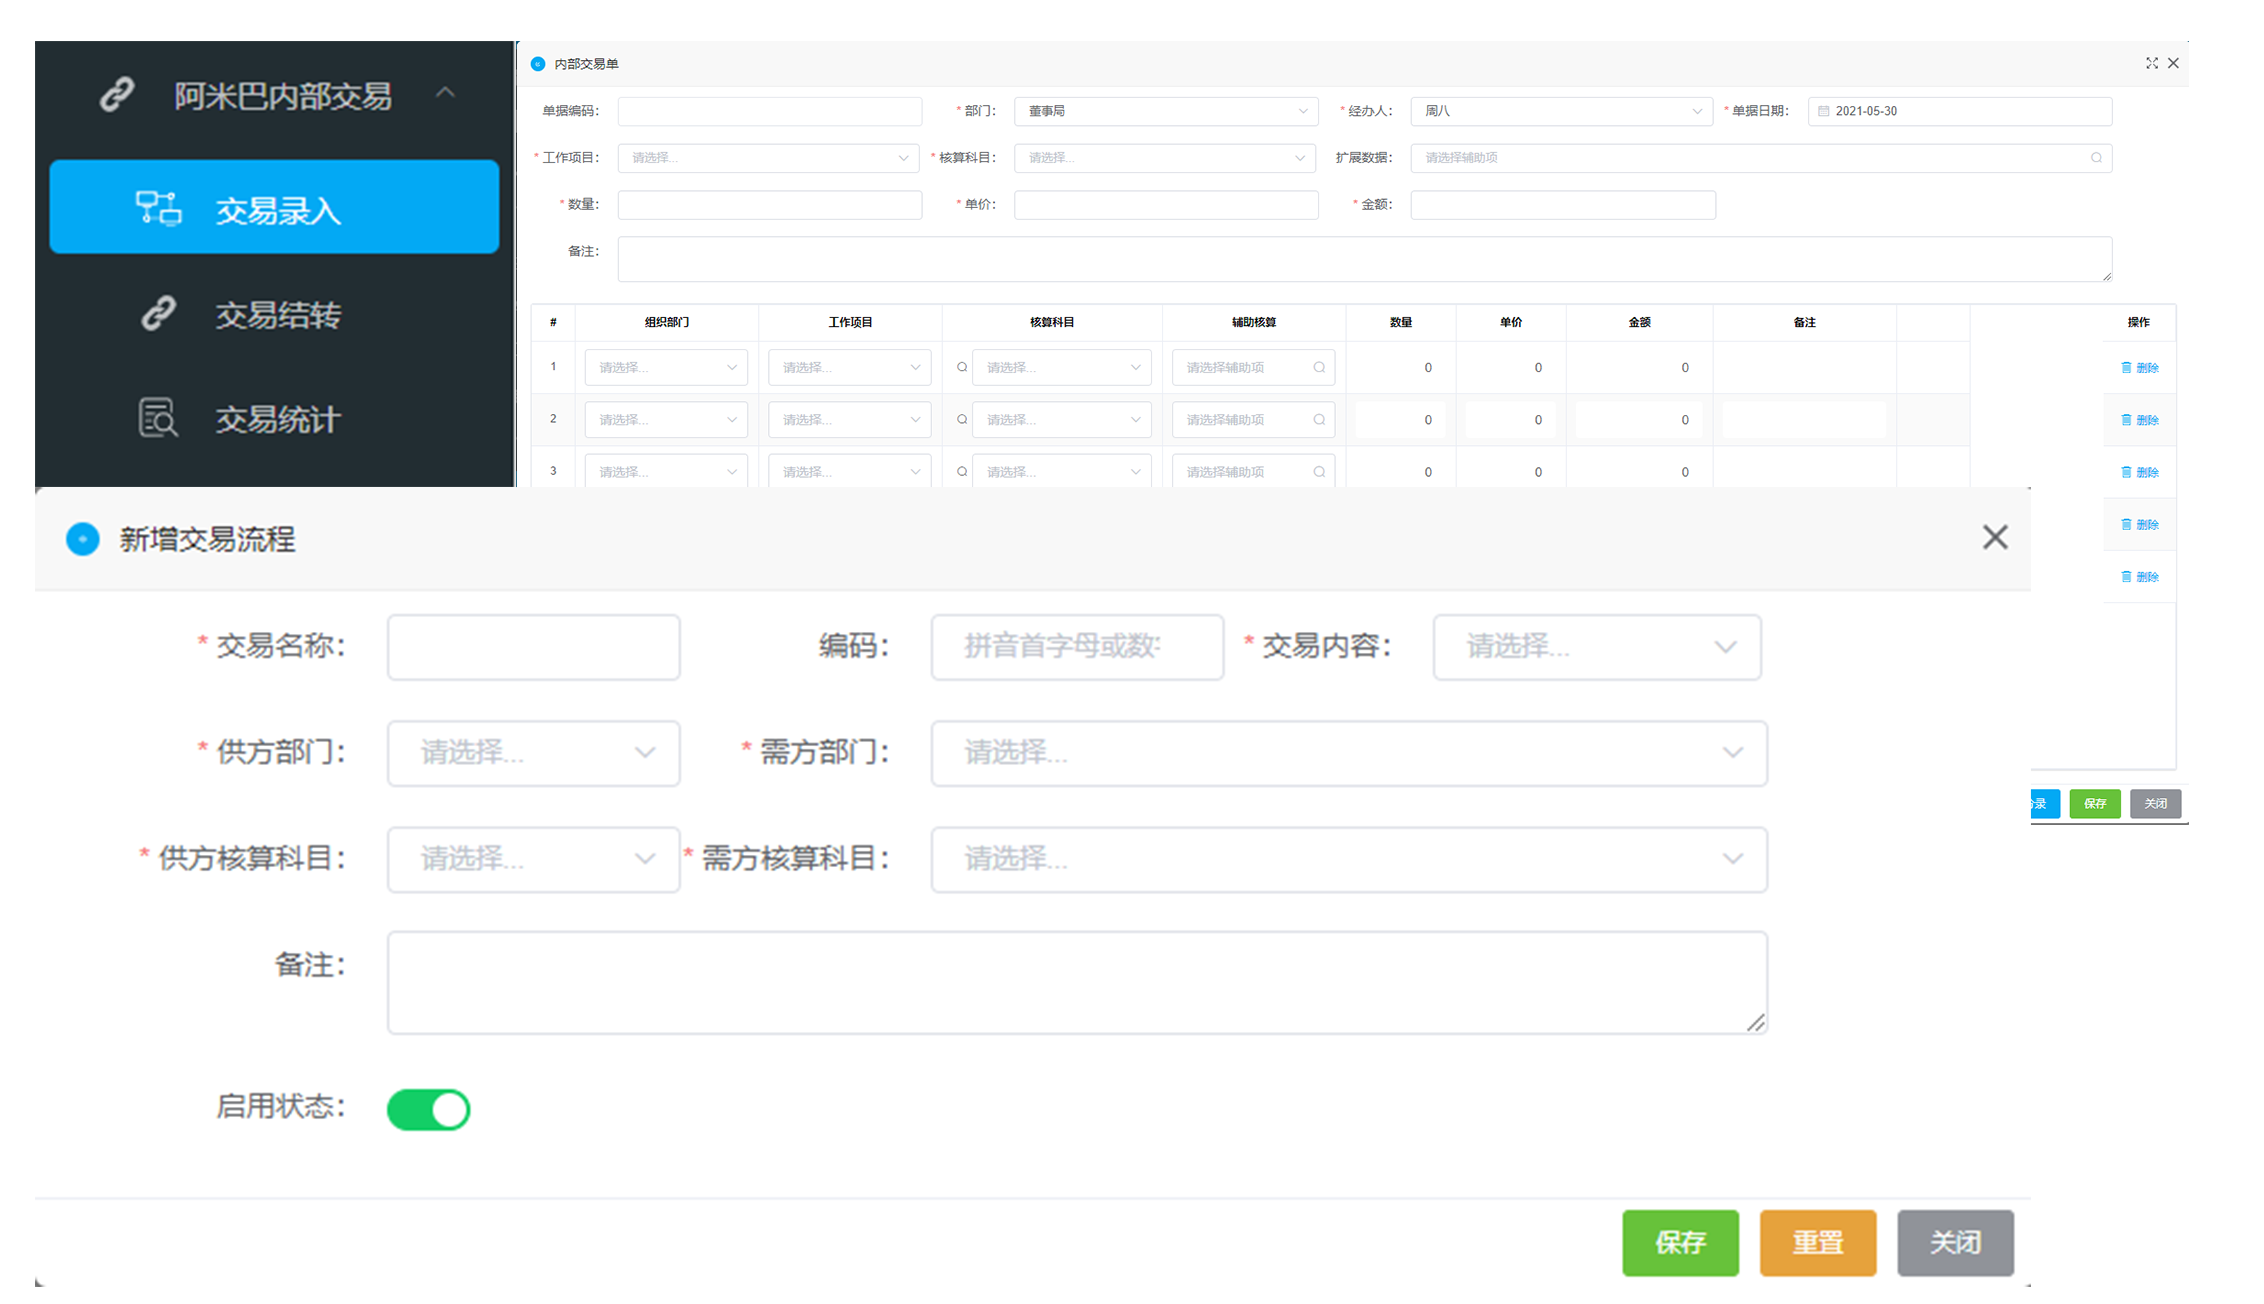The width and height of the screenshot is (2264, 1304).
Task: Open 交易结转 menu item
Action: [278, 315]
